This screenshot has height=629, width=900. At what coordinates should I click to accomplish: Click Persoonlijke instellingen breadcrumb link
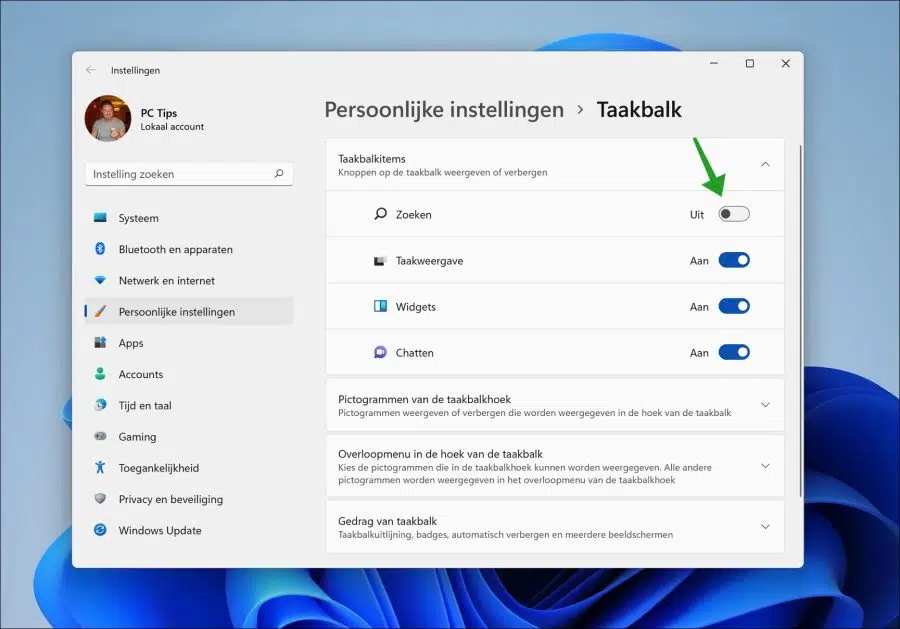tap(444, 110)
